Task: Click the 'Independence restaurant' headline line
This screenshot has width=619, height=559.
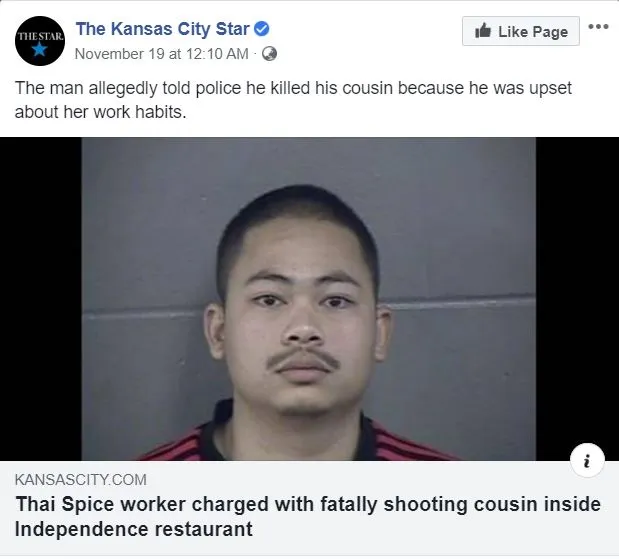Action: pos(133,529)
